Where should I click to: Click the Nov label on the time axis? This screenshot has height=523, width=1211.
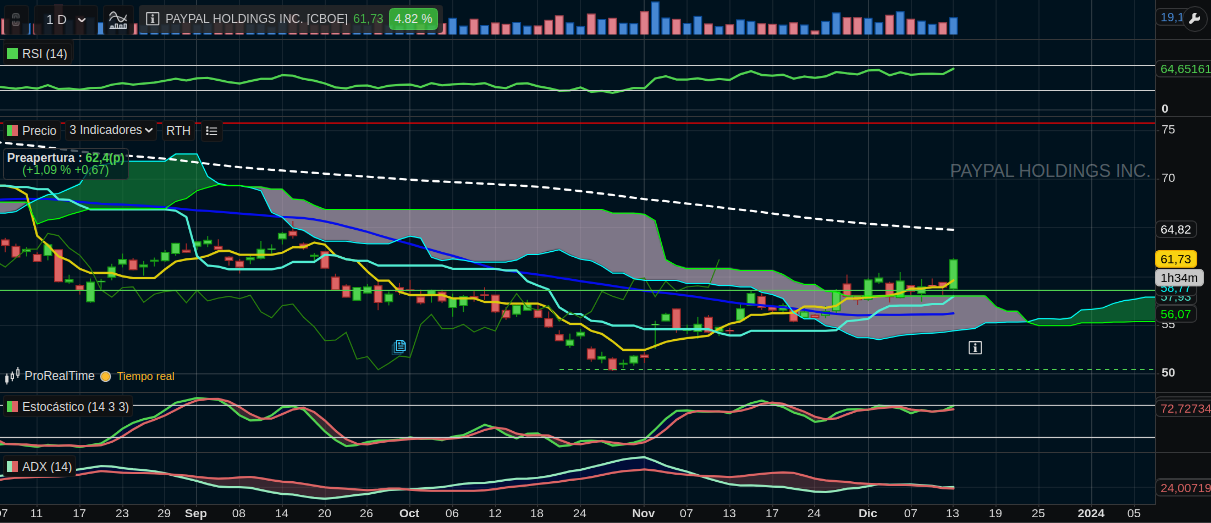coord(643,512)
